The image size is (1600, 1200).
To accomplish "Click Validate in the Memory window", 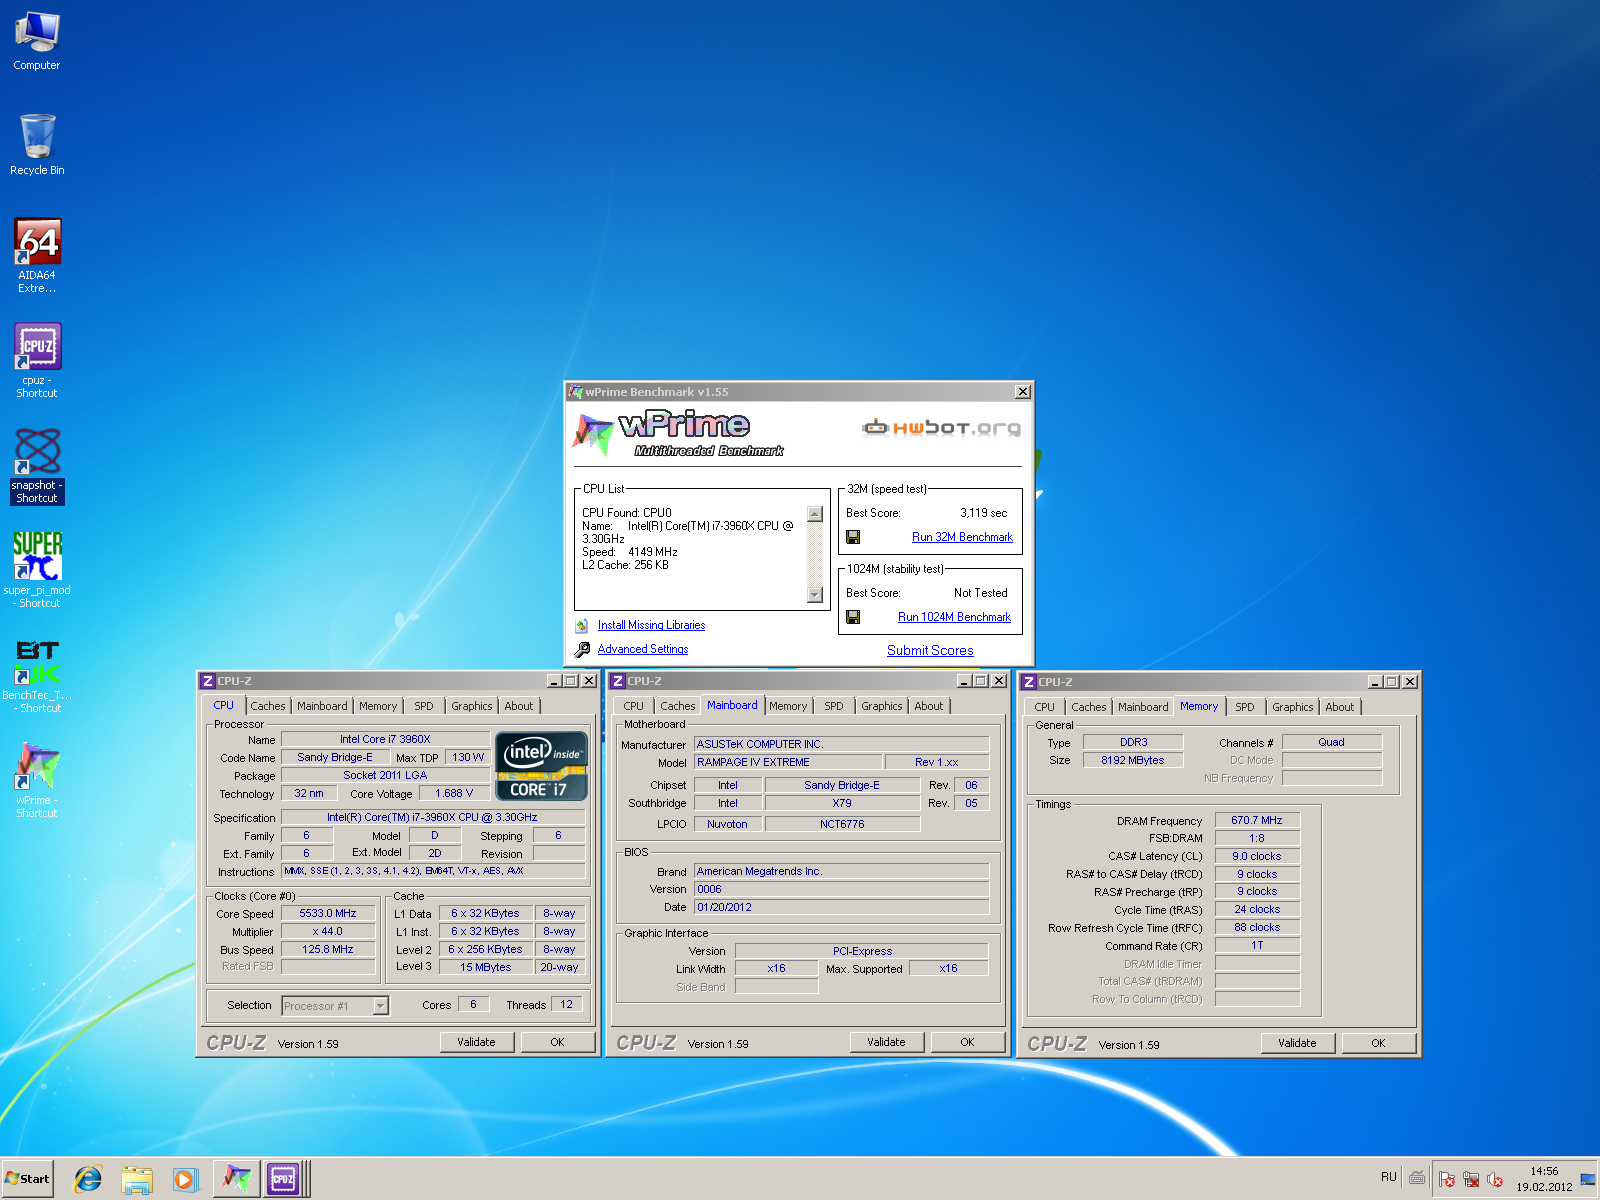I will 1297,1043.
